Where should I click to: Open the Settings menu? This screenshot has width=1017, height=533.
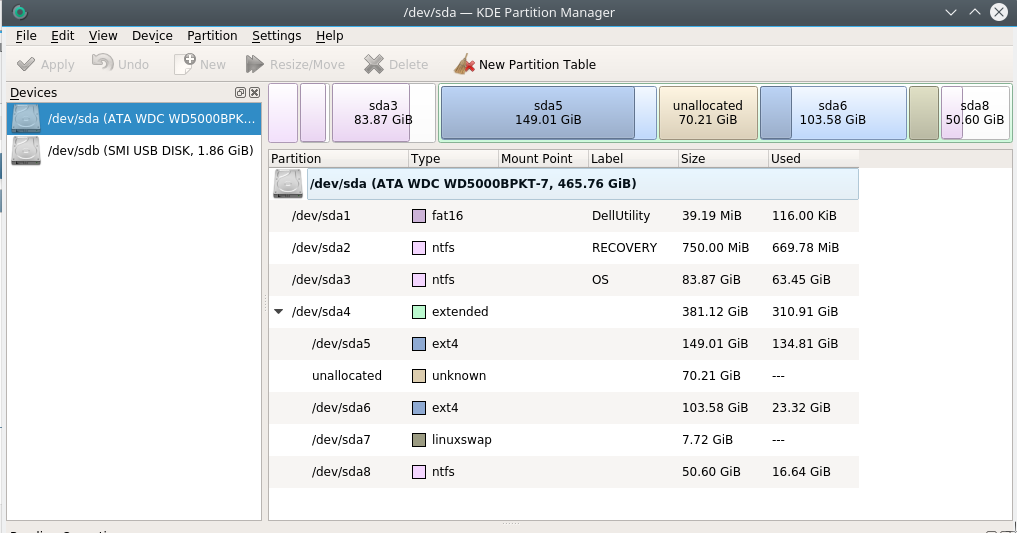pyautogui.click(x=276, y=36)
